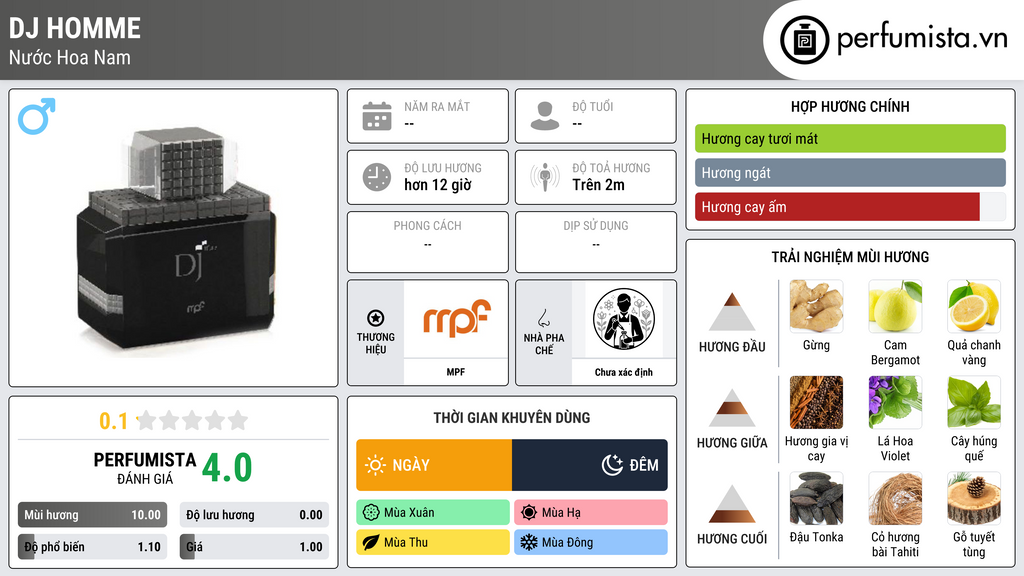Click the Độ phổ biến 1.10 score bar

click(x=92, y=547)
